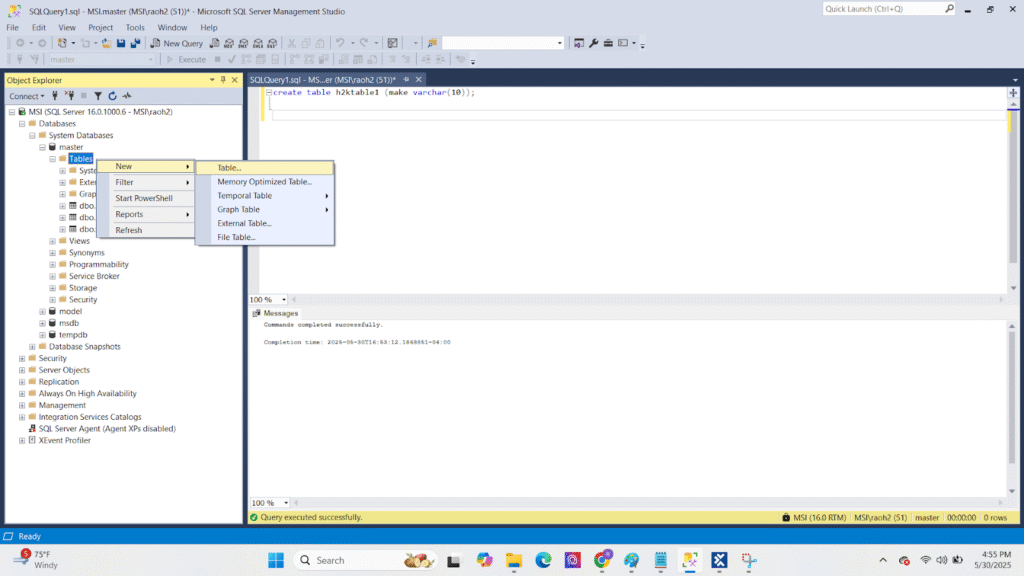
Task: Click the Windows Start button
Action: [275, 560]
